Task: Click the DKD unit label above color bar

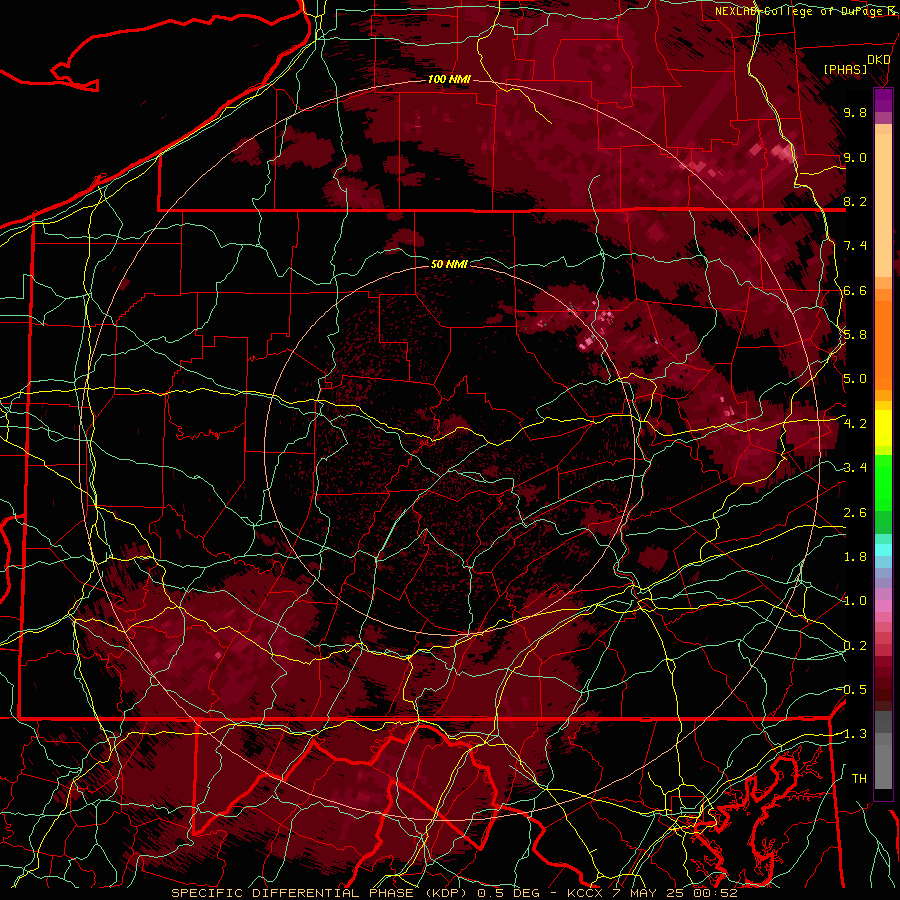Action: click(x=878, y=60)
